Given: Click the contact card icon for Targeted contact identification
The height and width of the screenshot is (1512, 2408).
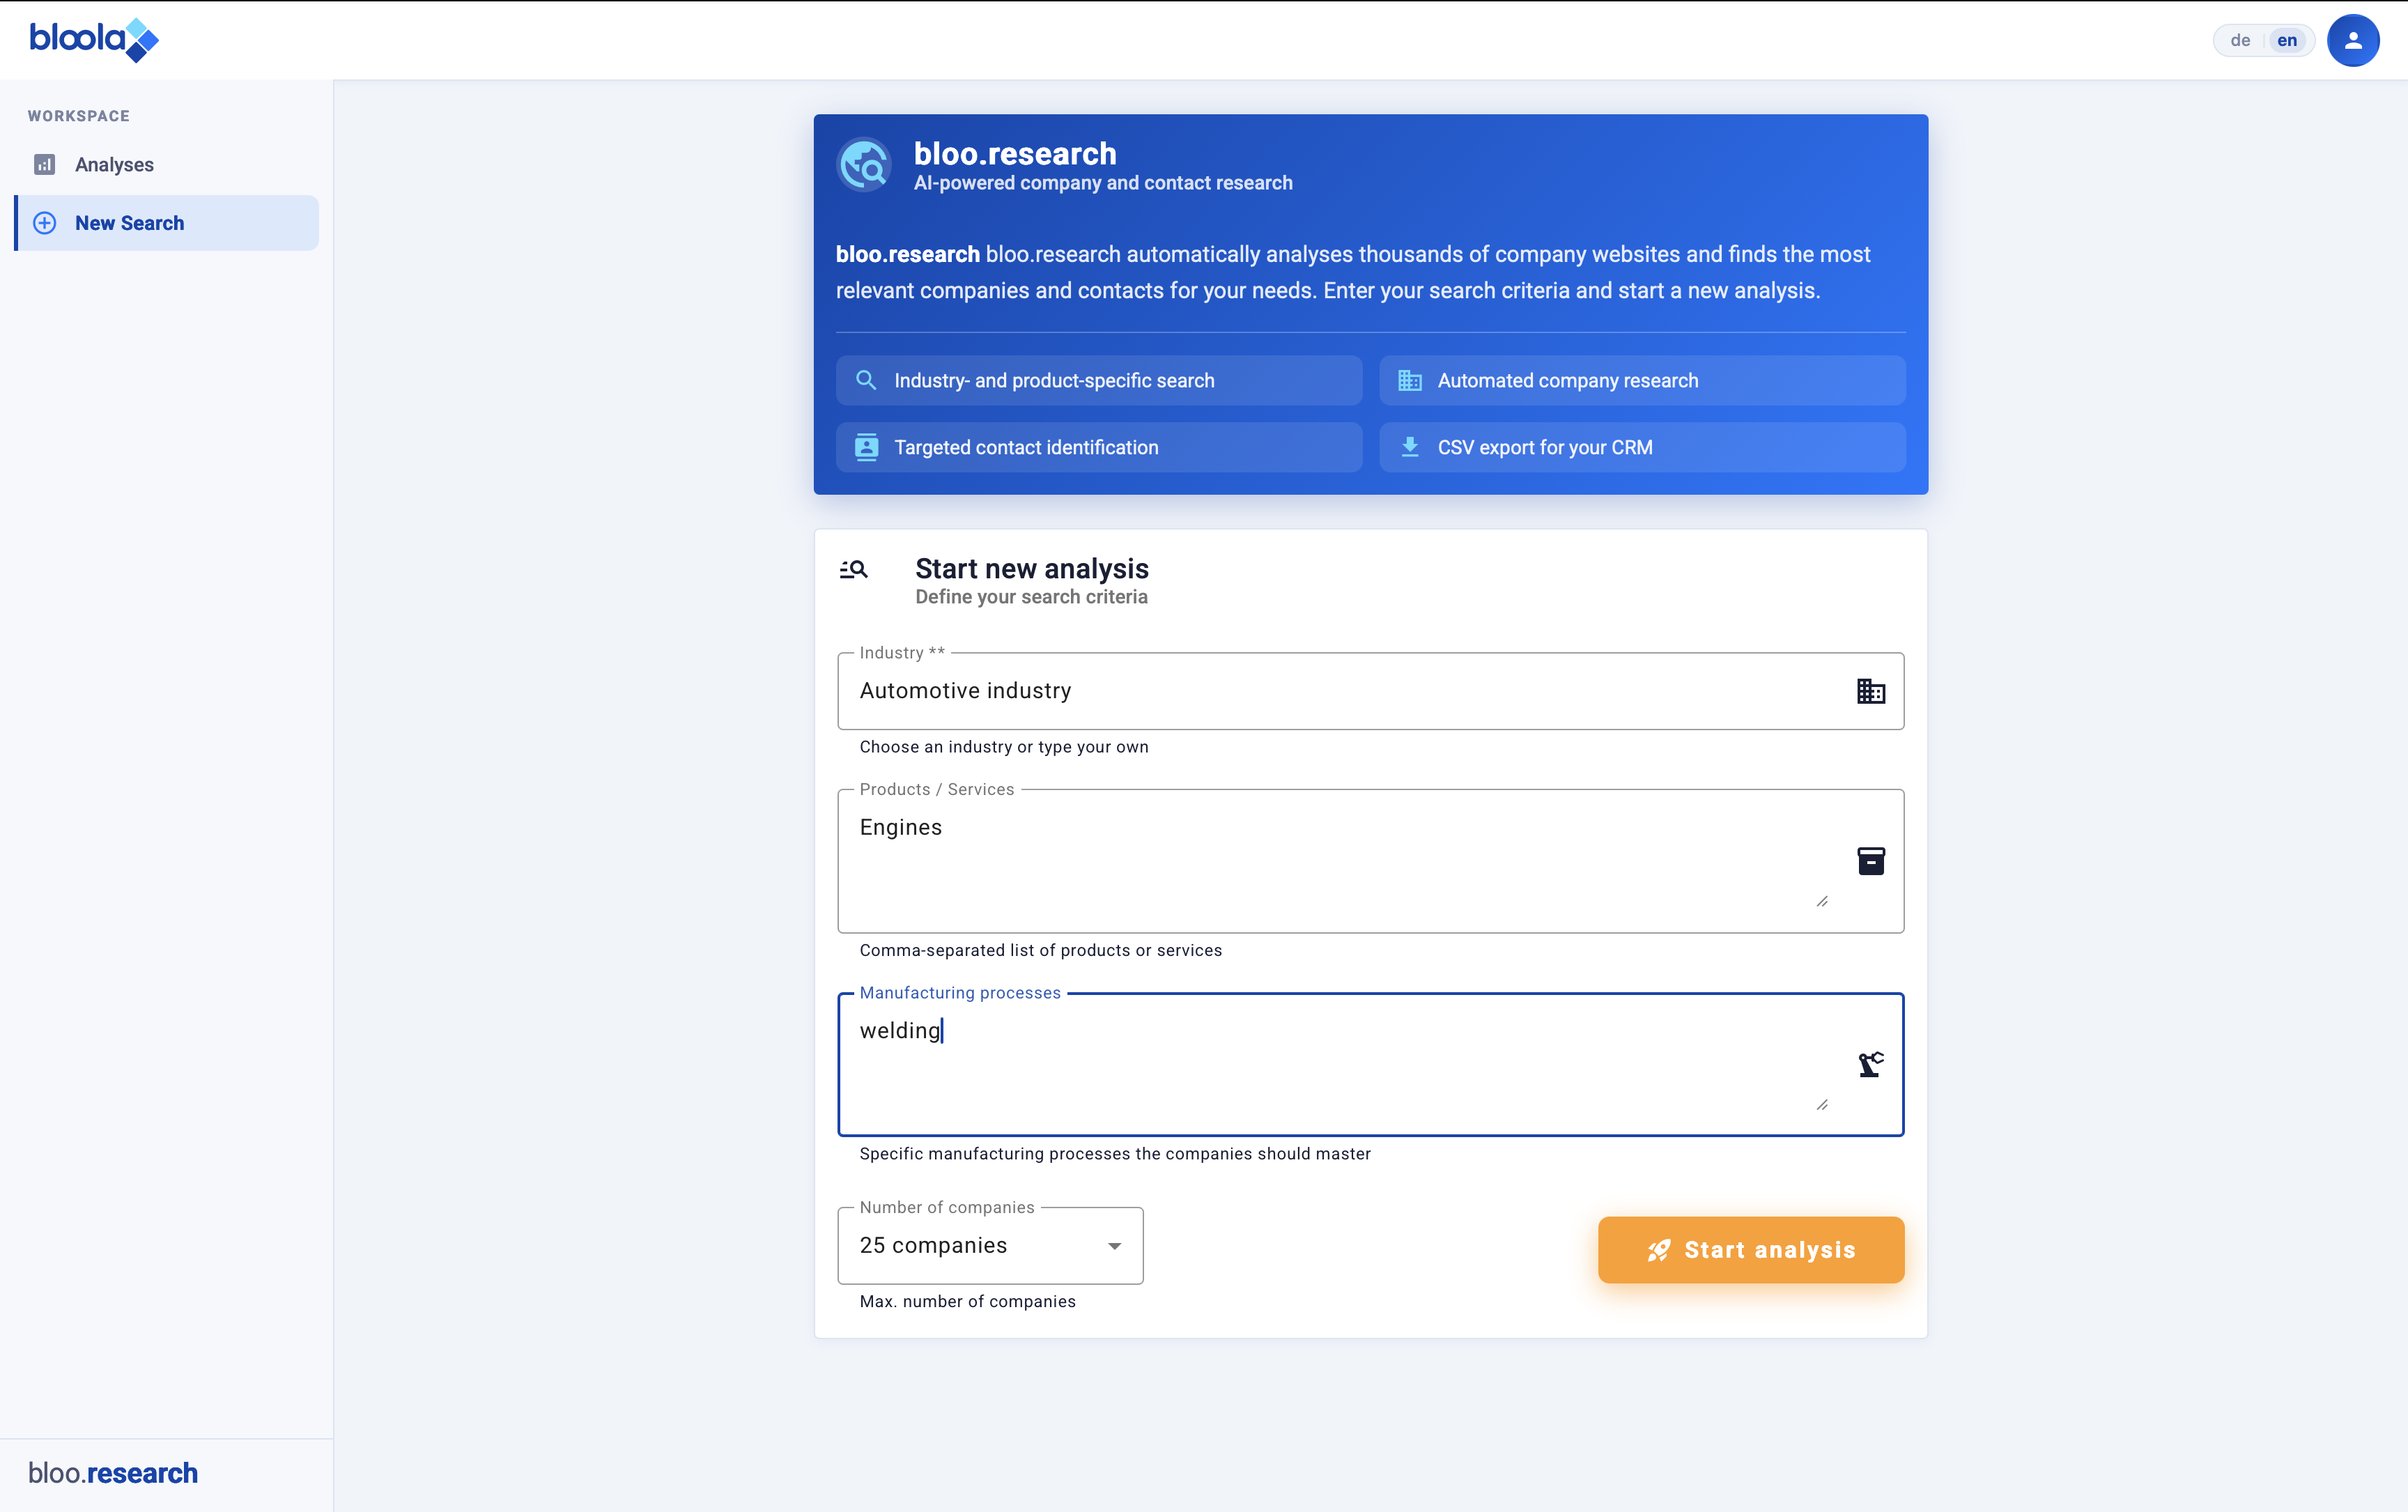Looking at the screenshot, I should (x=866, y=447).
